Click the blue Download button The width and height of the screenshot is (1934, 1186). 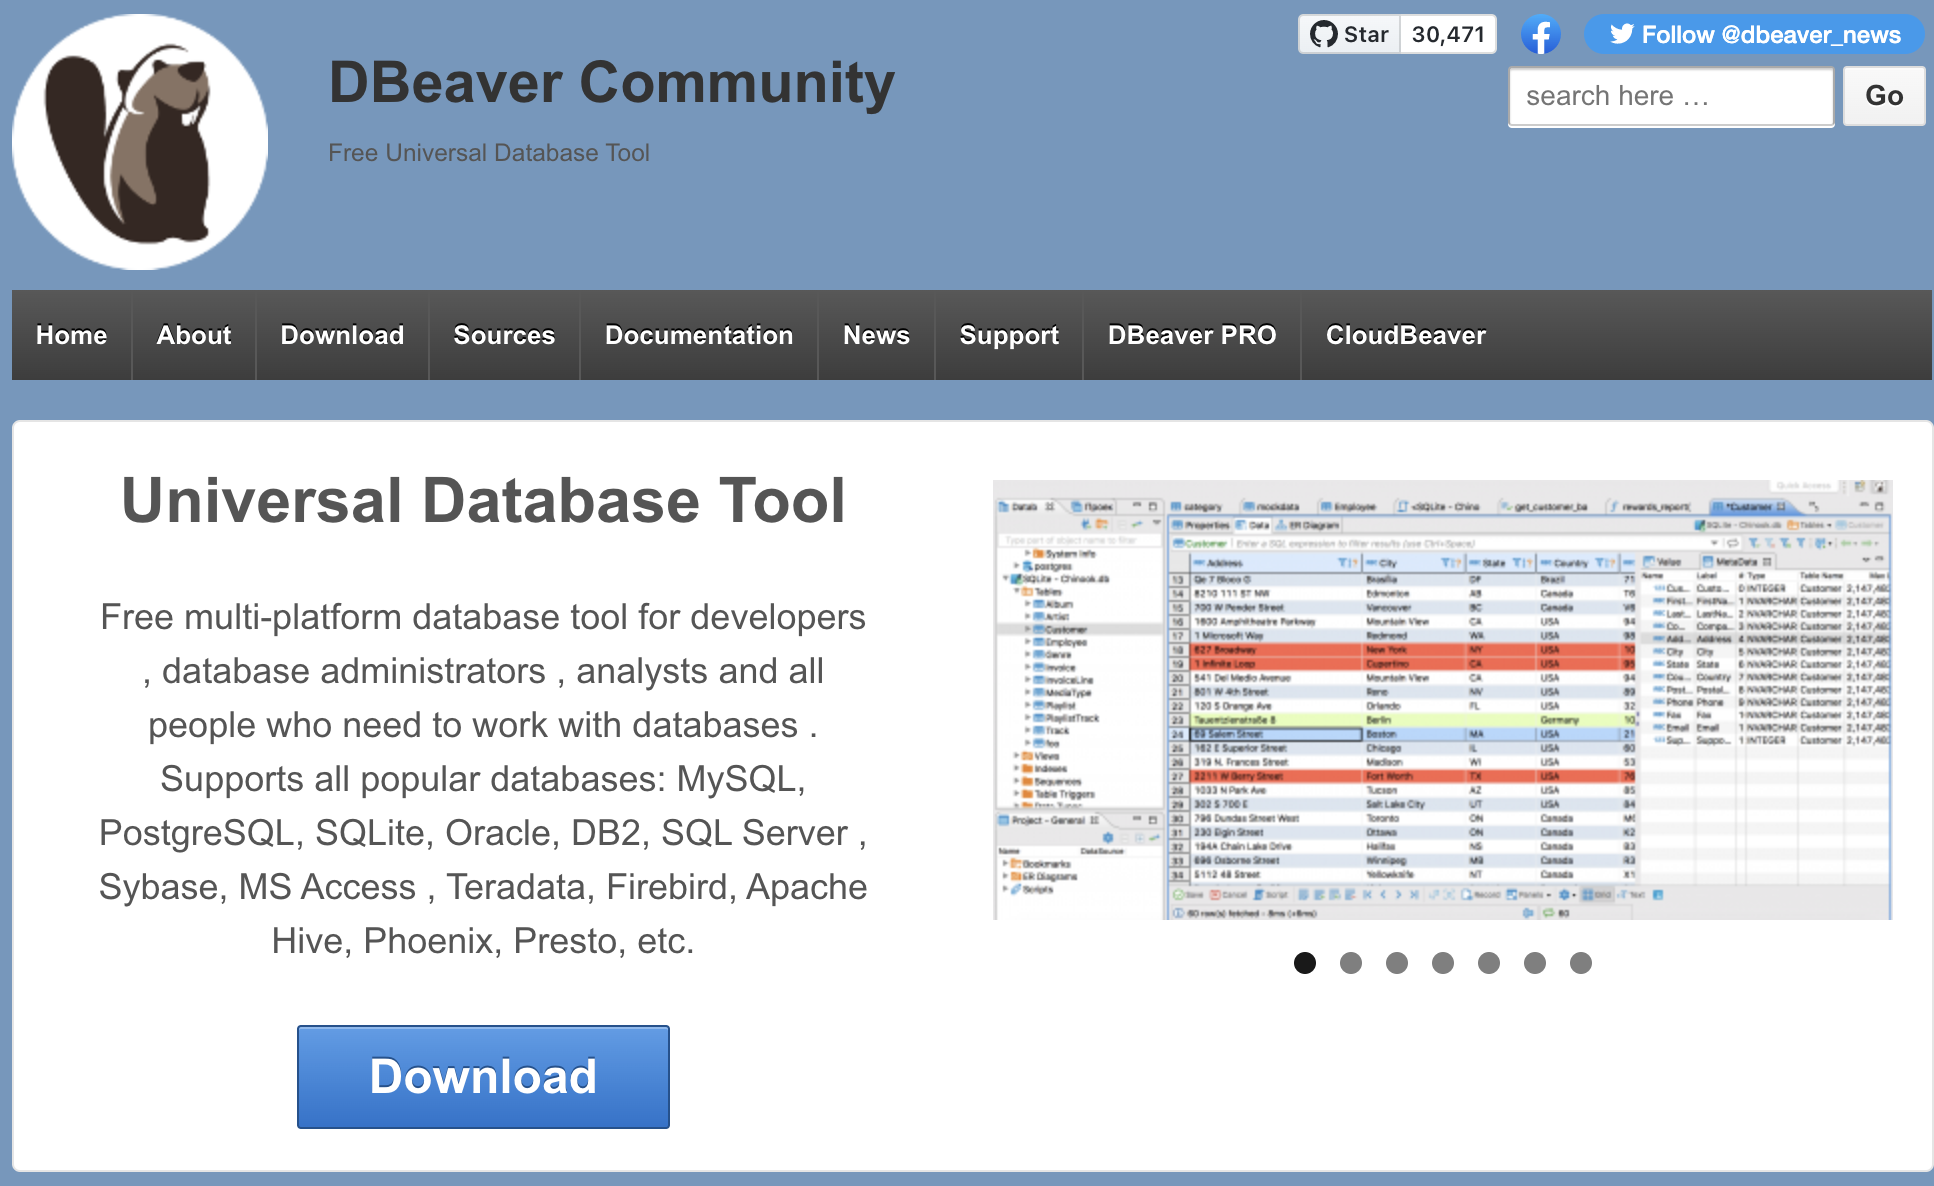[483, 1076]
